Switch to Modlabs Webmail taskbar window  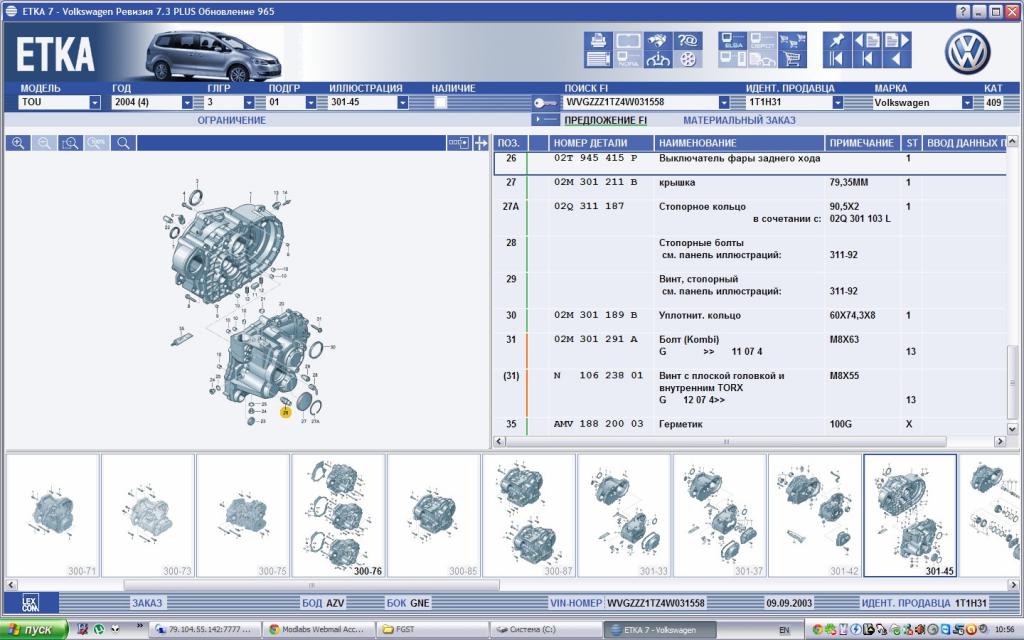[316, 630]
